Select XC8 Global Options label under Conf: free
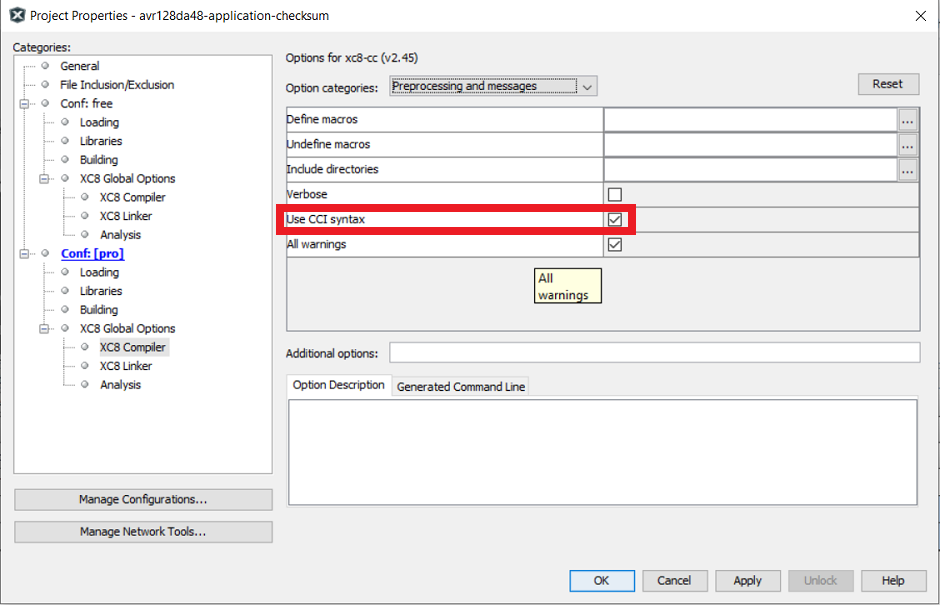940x605 pixels. pos(128,179)
